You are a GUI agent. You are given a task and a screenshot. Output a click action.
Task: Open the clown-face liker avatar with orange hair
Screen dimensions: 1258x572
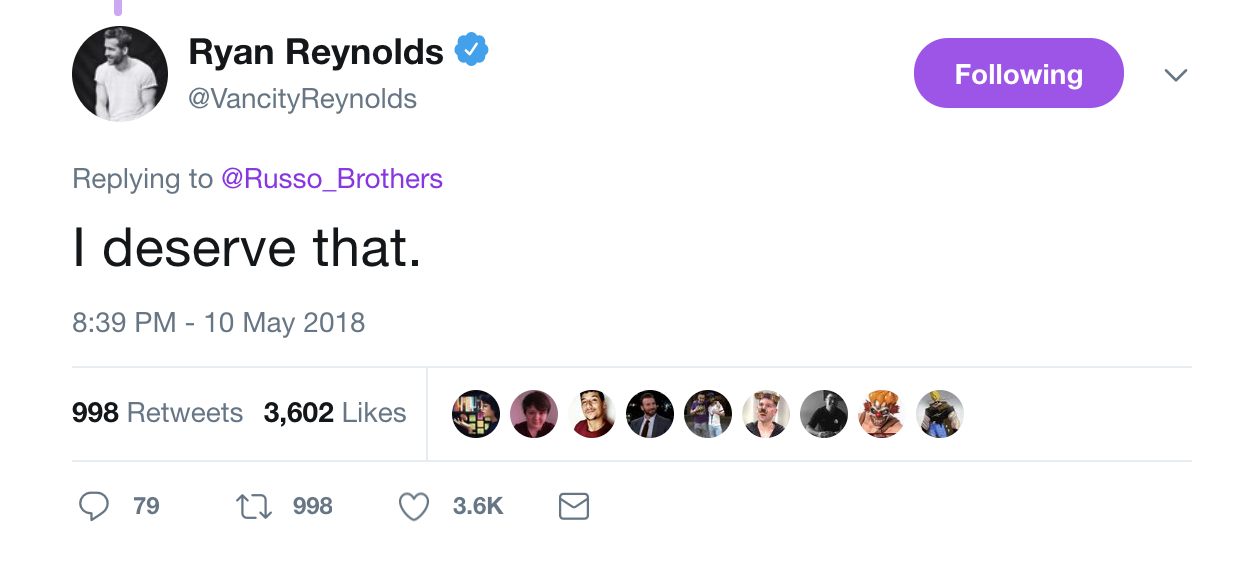pos(882,413)
